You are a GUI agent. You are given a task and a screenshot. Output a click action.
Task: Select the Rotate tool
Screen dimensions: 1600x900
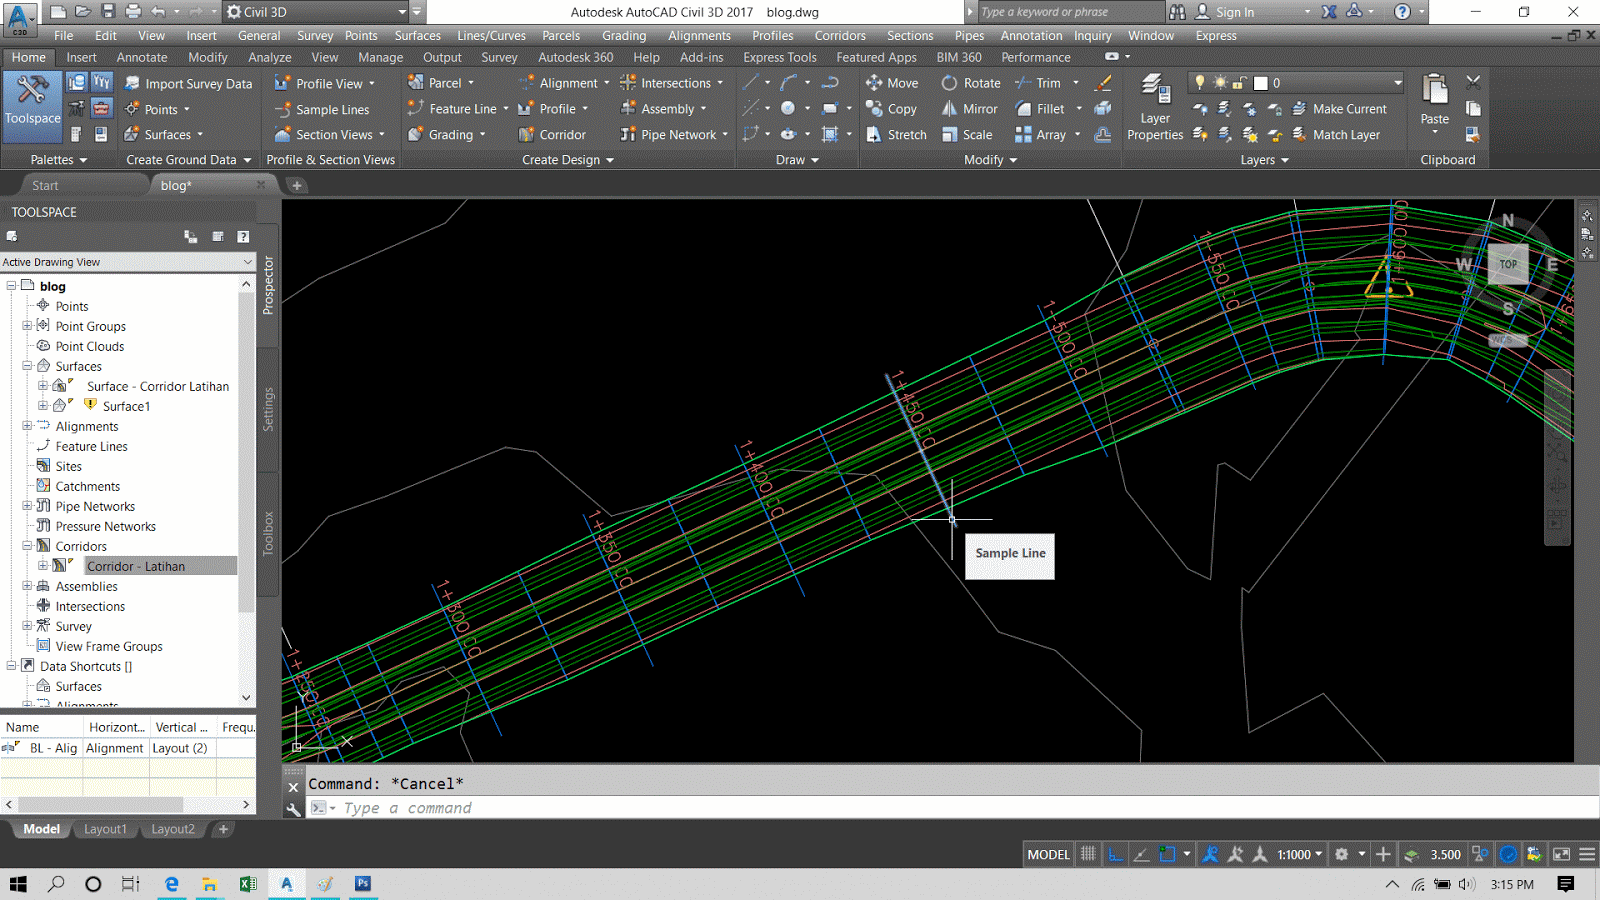point(969,83)
